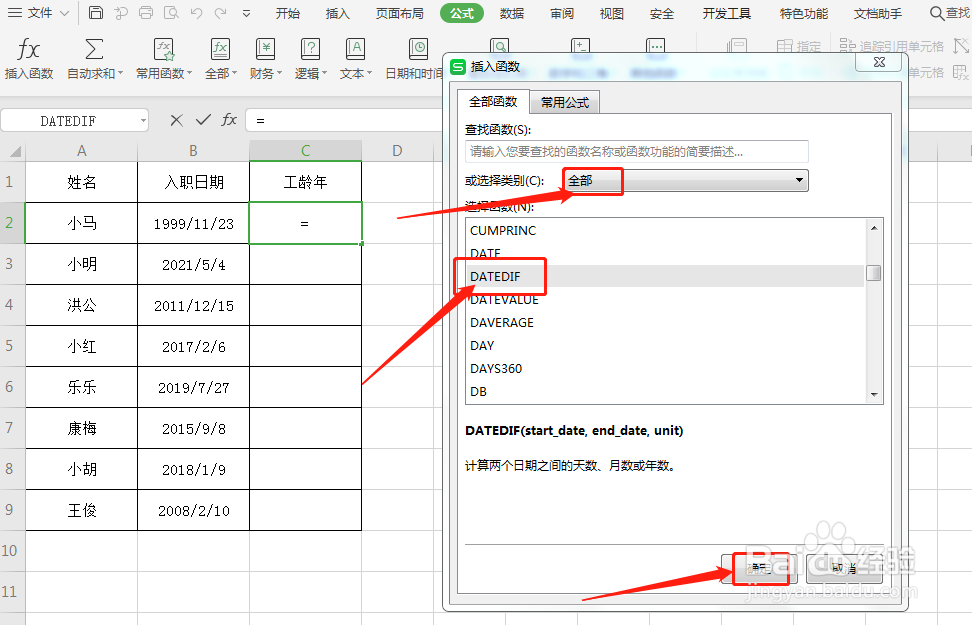Confirm entry with formula bar checkmark icon
Image resolution: width=972 pixels, height=625 pixels.
click(203, 120)
